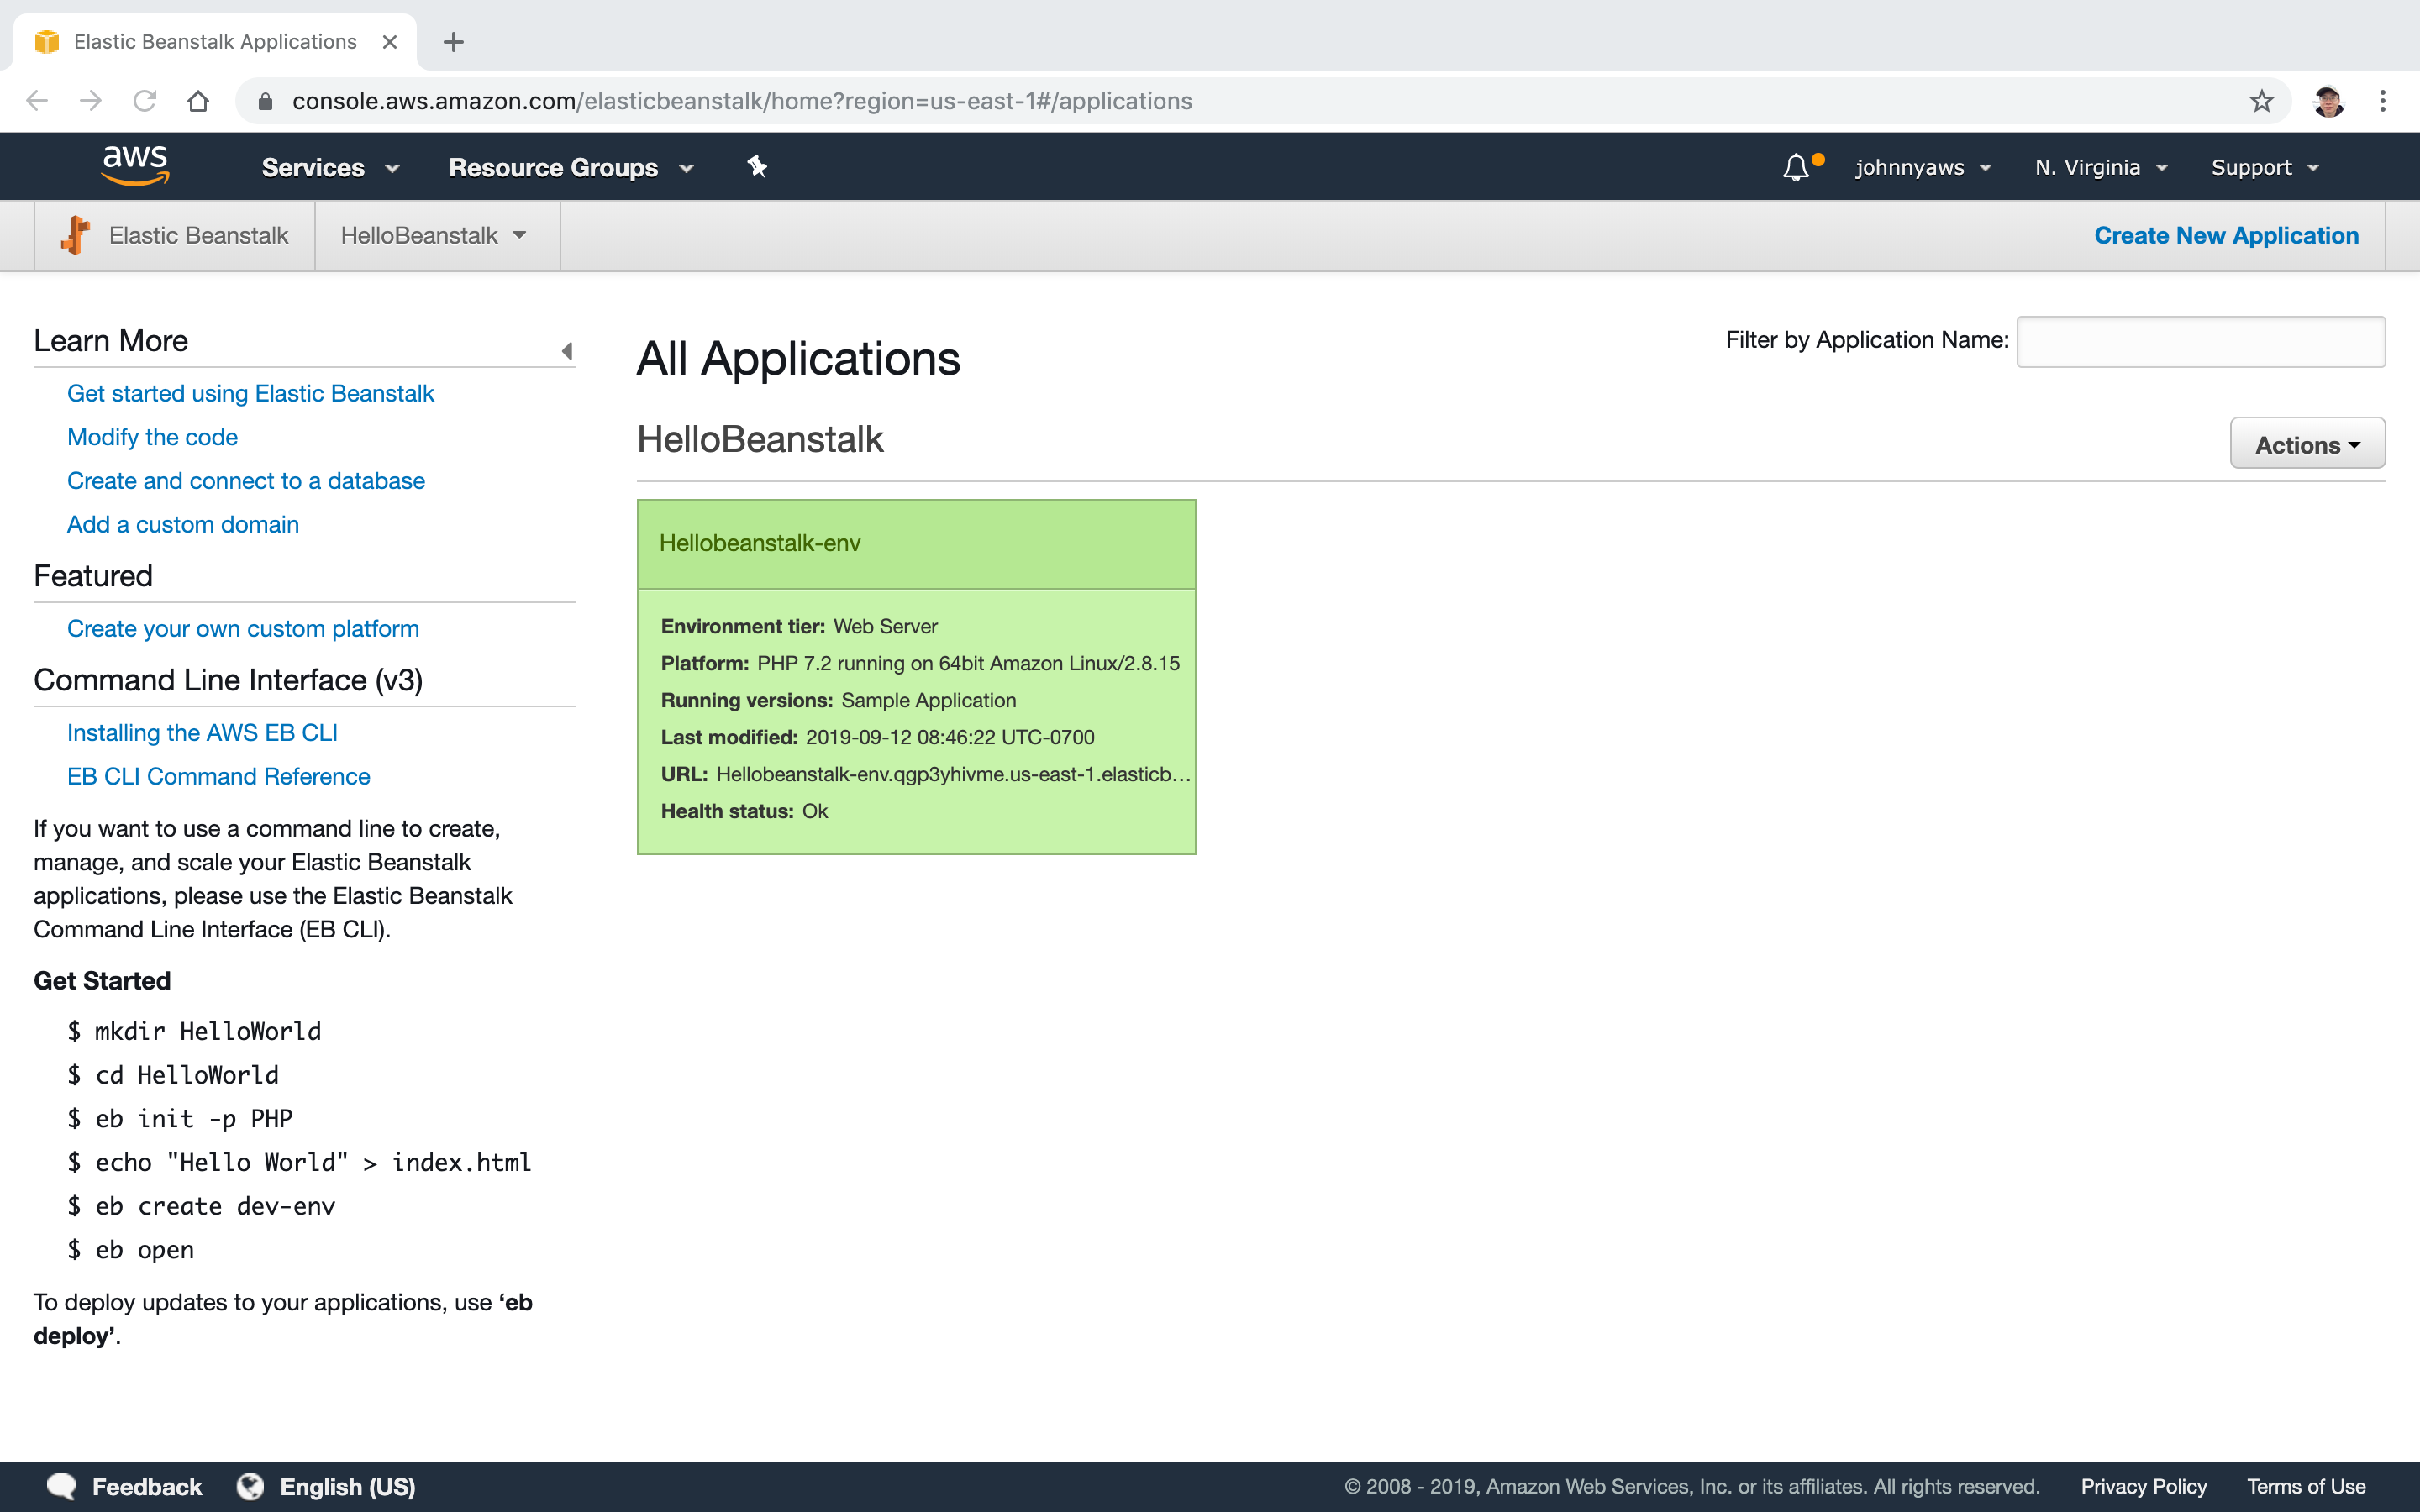This screenshot has height=1512, width=2420.
Task: Open the HelloBeanstalk application dropdown
Action: point(434,235)
